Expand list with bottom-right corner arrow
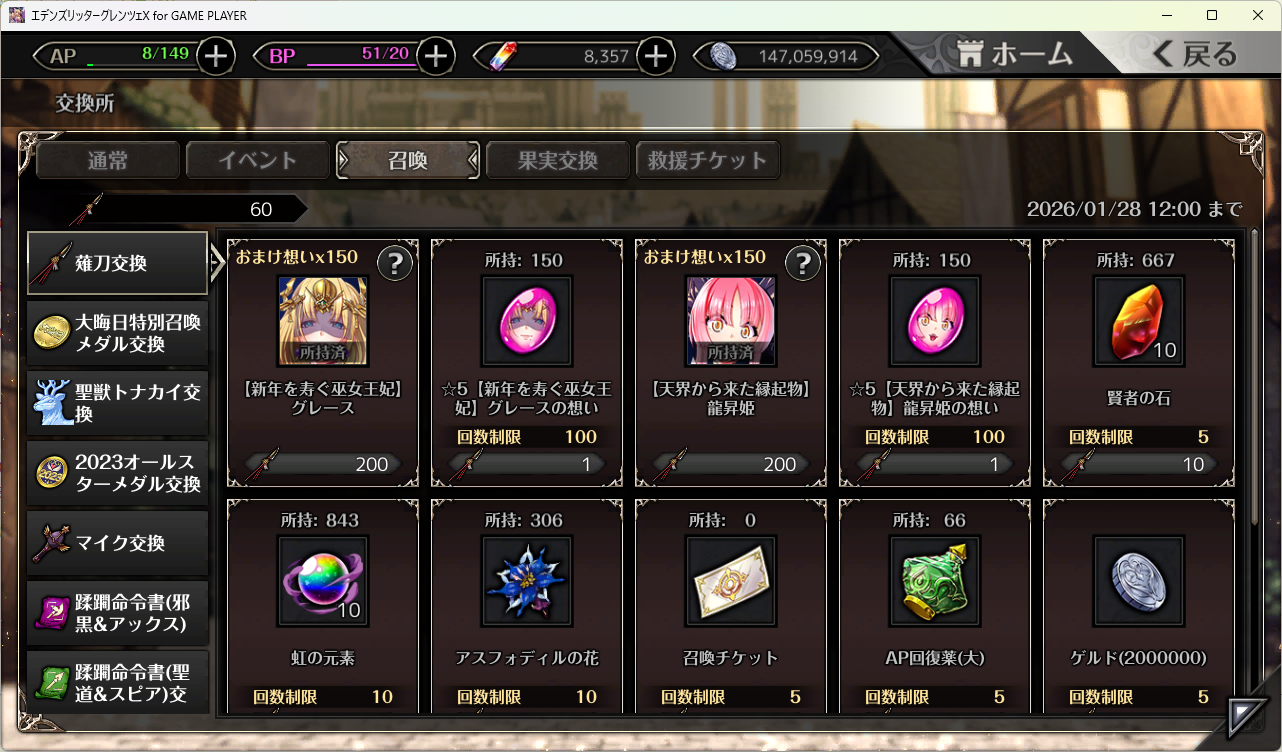 (x=1246, y=716)
